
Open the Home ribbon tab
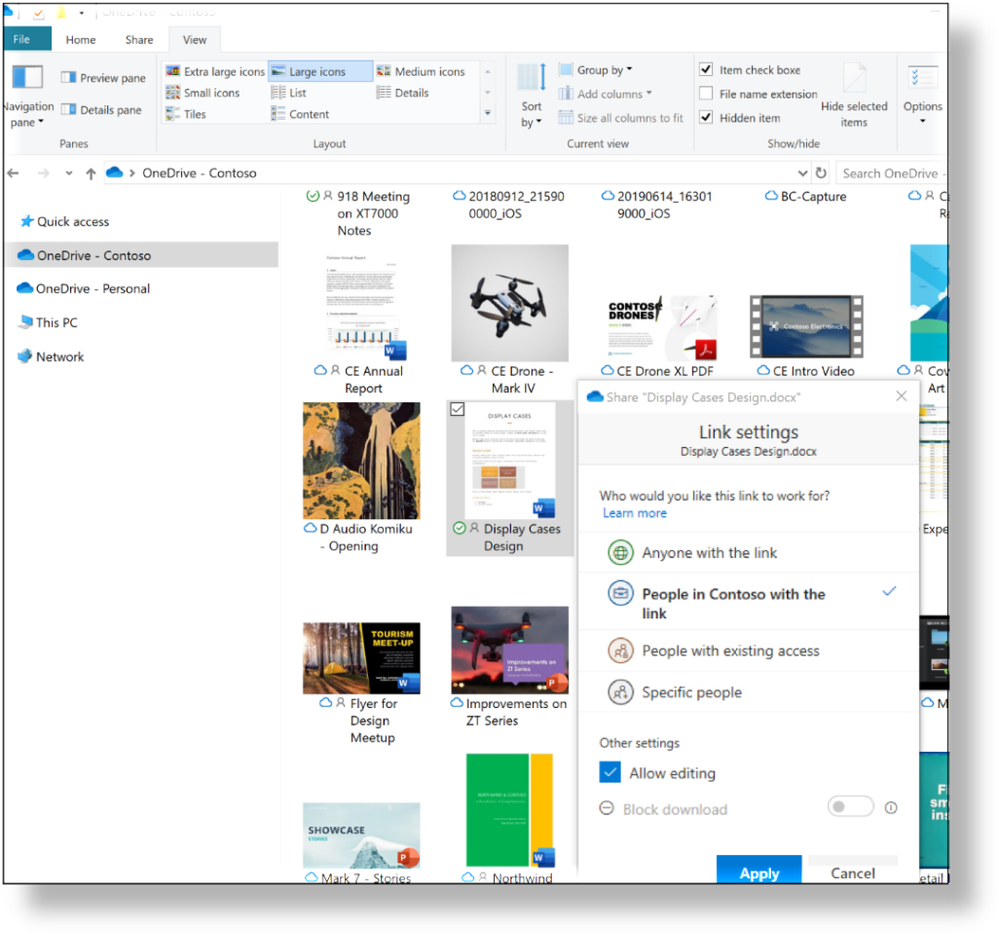click(80, 40)
